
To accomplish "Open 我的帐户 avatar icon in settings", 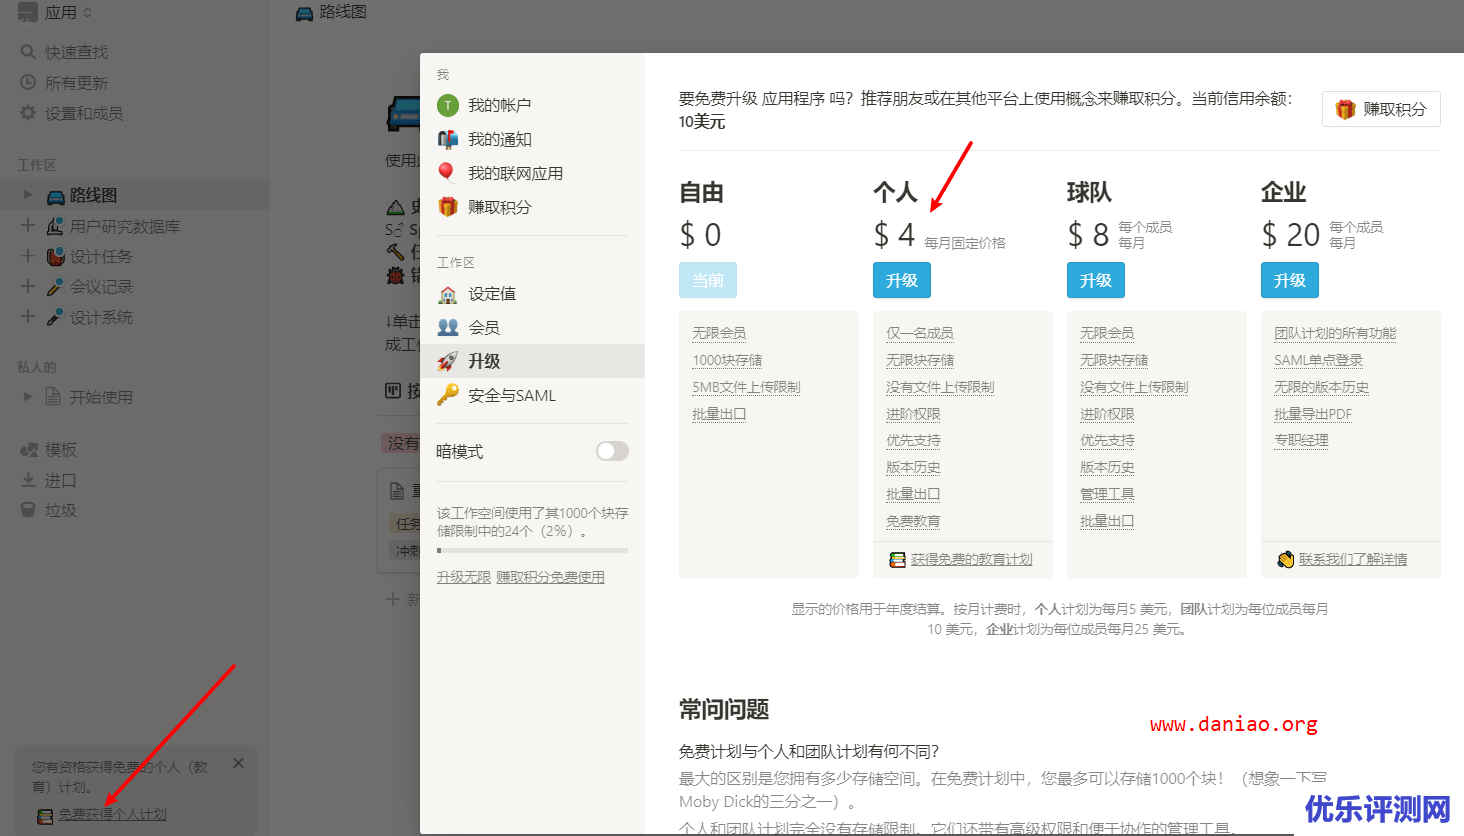I will 448,105.
